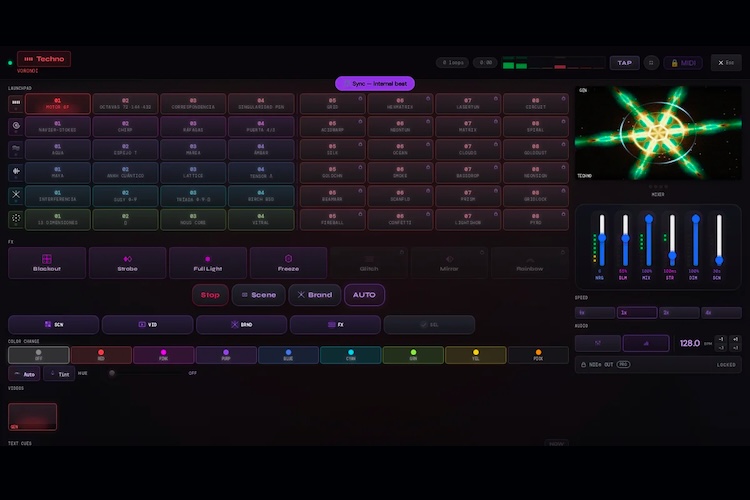750x500 pixels.
Task: Click the sync icon in the Sync pill
Action: tap(347, 84)
